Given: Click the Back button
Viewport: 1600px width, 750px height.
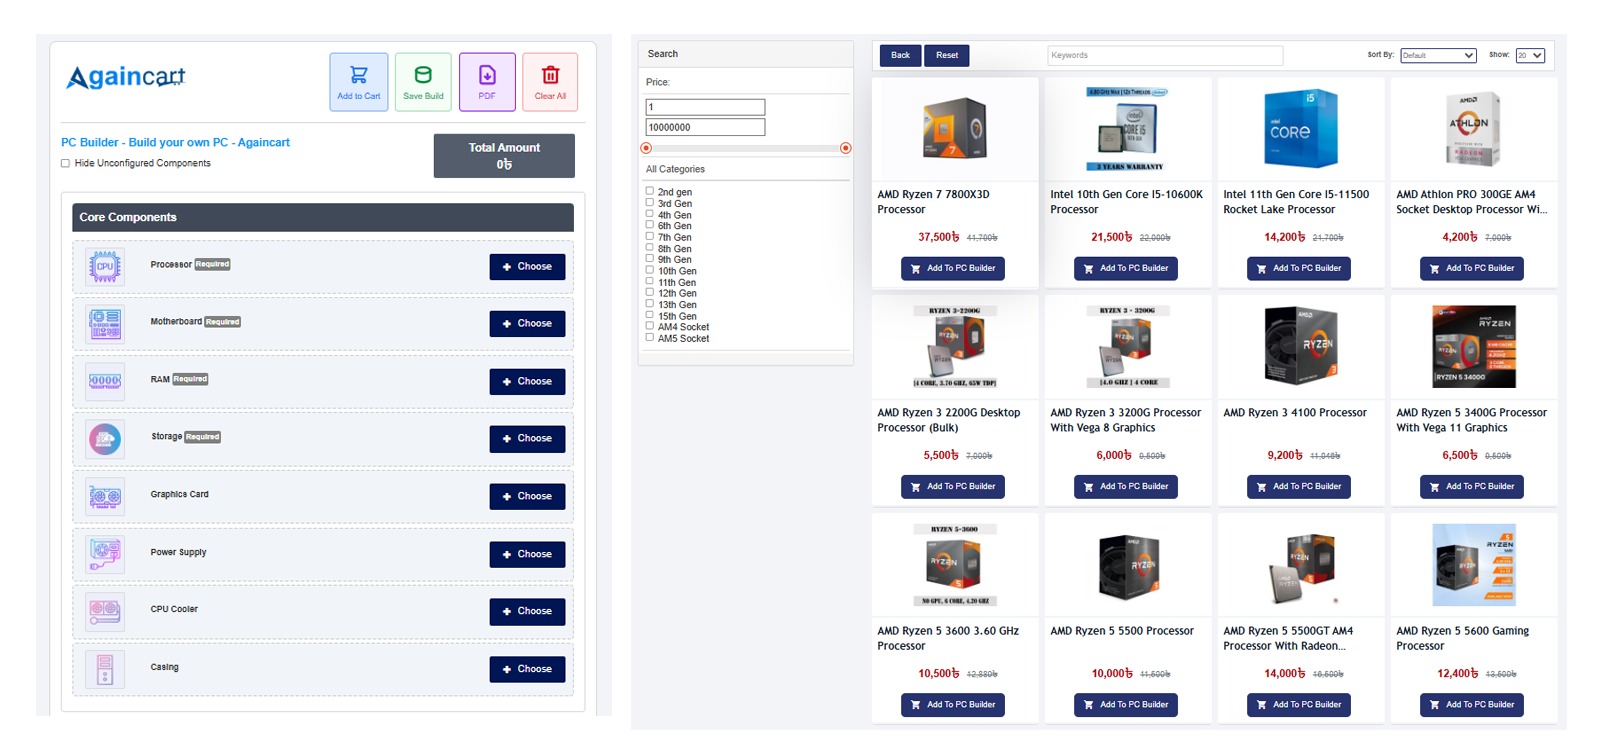Looking at the screenshot, I should point(900,55).
